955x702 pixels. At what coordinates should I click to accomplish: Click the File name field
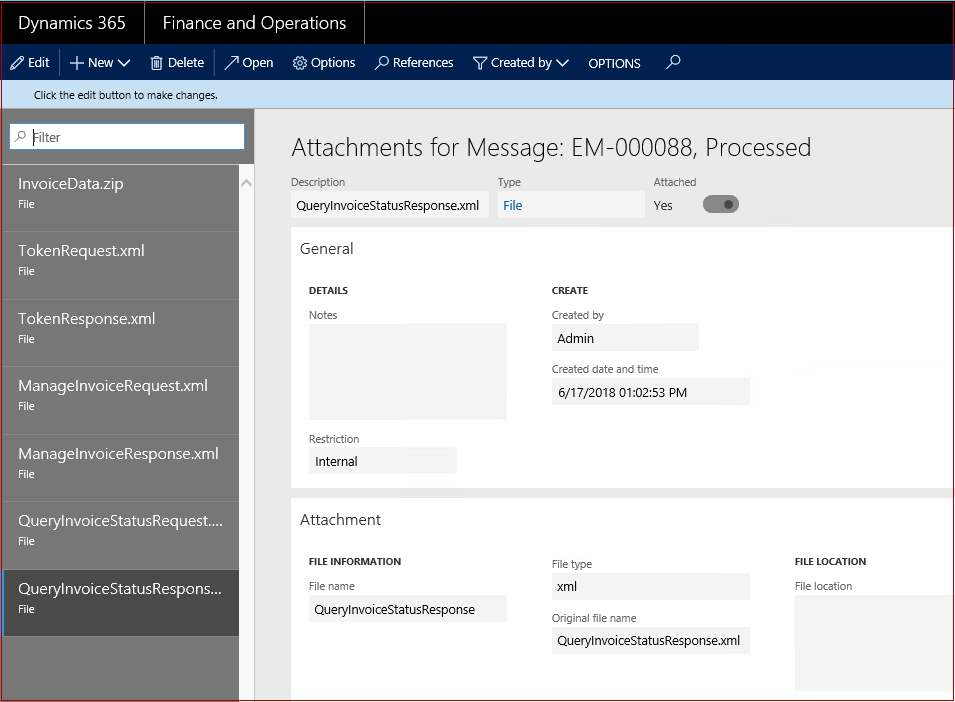[x=407, y=609]
